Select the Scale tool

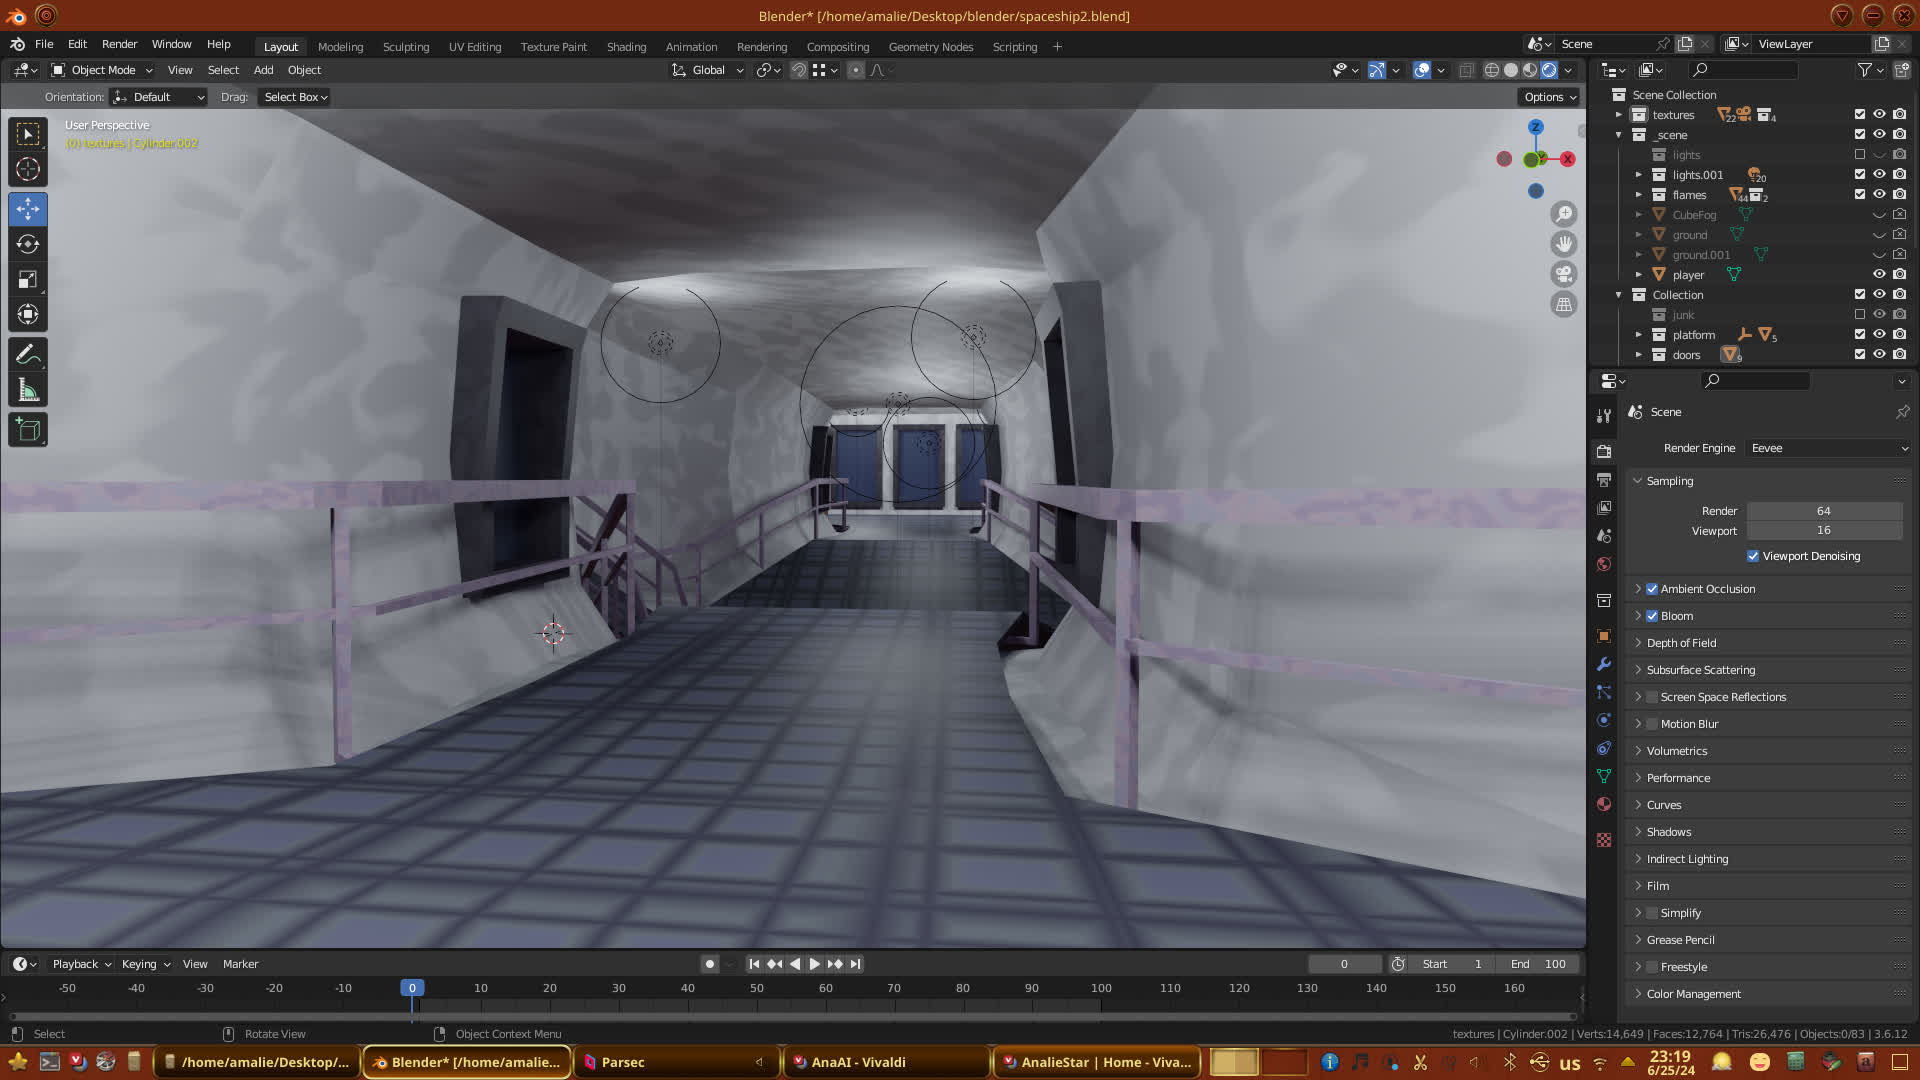(x=28, y=279)
